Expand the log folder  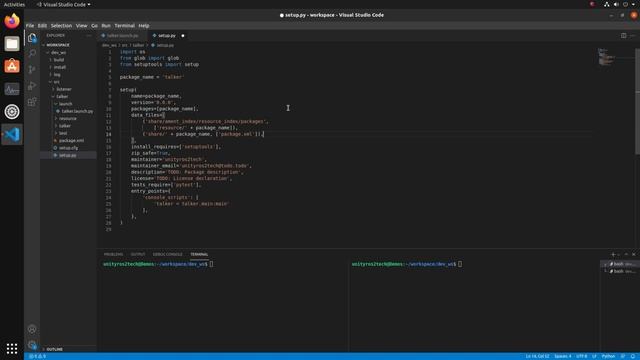coord(57,75)
